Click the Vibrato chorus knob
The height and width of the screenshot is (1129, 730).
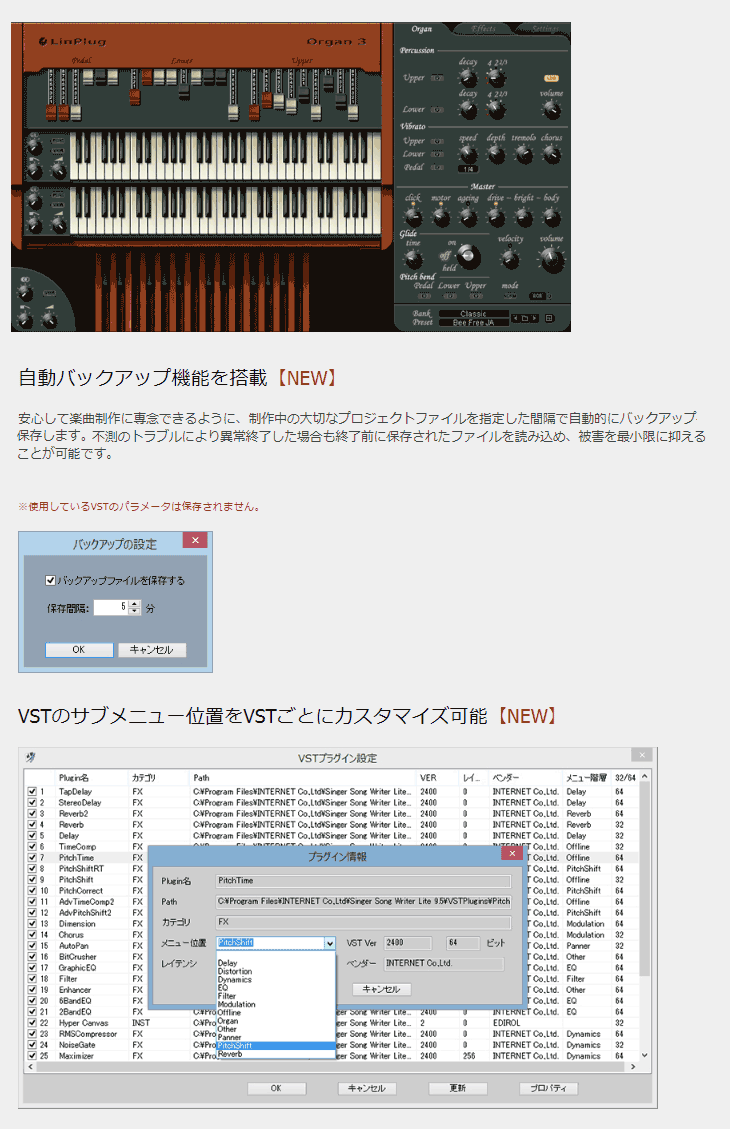tap(551, 153)
